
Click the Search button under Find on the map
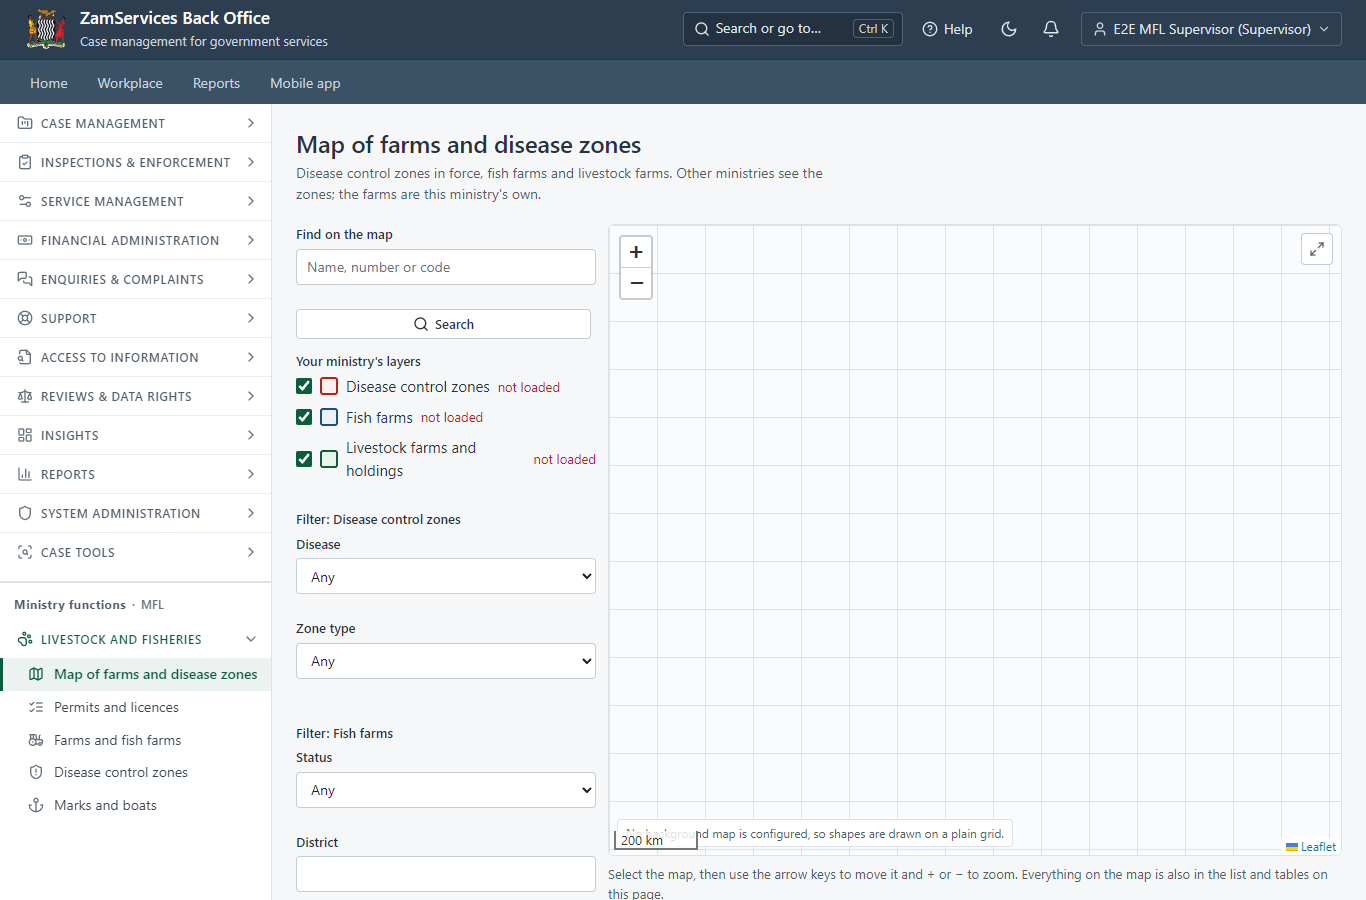click(x=443, y=324)
